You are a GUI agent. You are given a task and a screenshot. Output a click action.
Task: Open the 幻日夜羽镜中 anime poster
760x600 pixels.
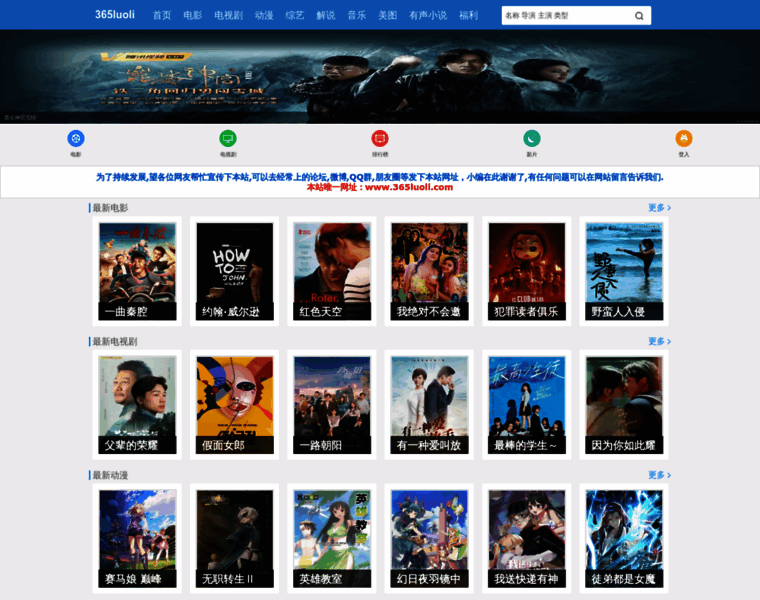[x=429, y=539]
